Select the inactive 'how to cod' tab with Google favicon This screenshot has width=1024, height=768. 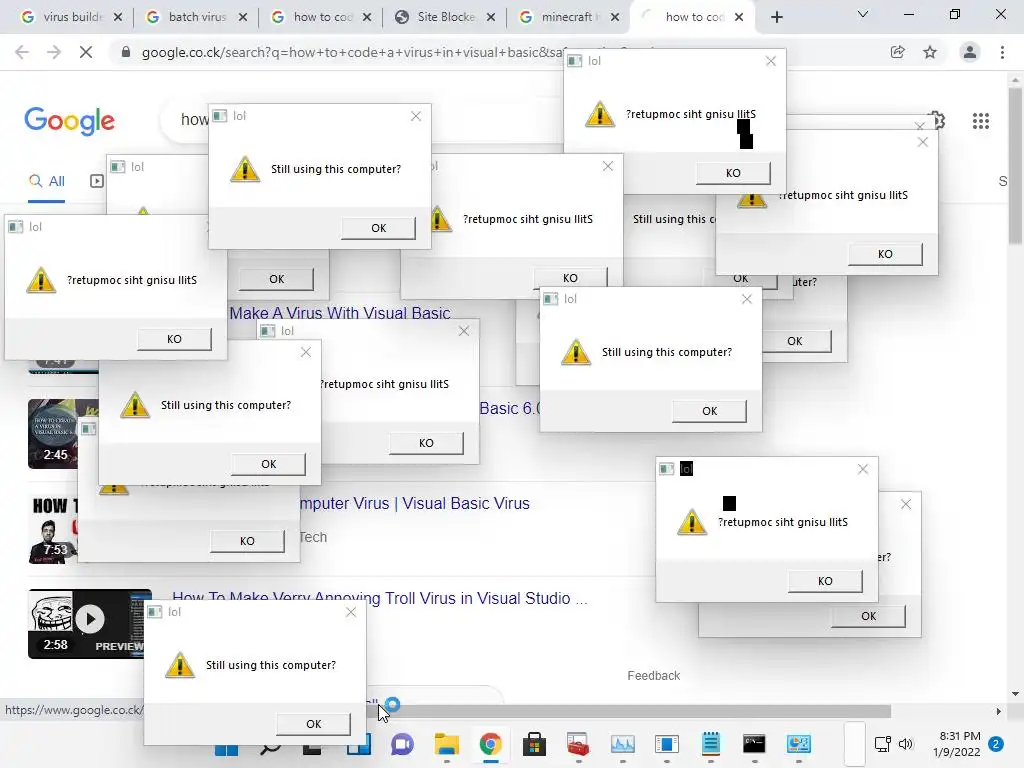point(320,17)
